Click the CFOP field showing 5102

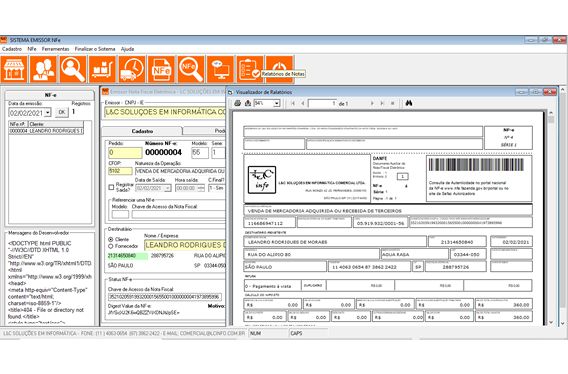120,171
